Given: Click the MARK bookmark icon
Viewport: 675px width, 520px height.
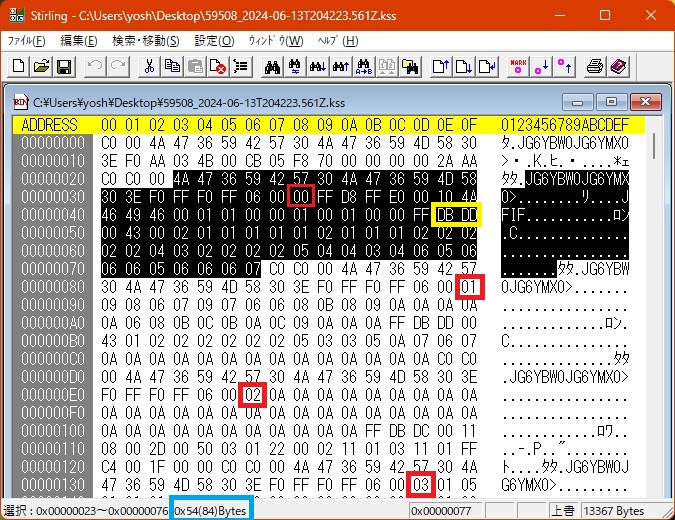Looking at the screenshot, I should 518,66.
